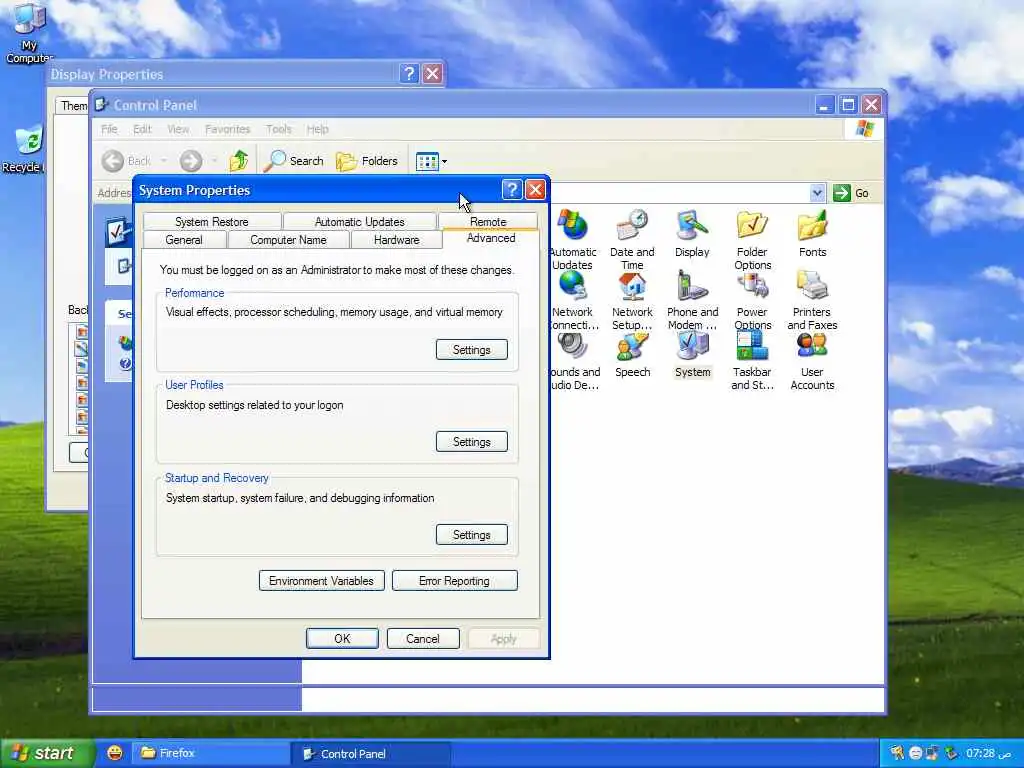Open Automatic Updates icon in Control Panel
This screenshot has width=1024, height=768.
(x=573, y=239)
